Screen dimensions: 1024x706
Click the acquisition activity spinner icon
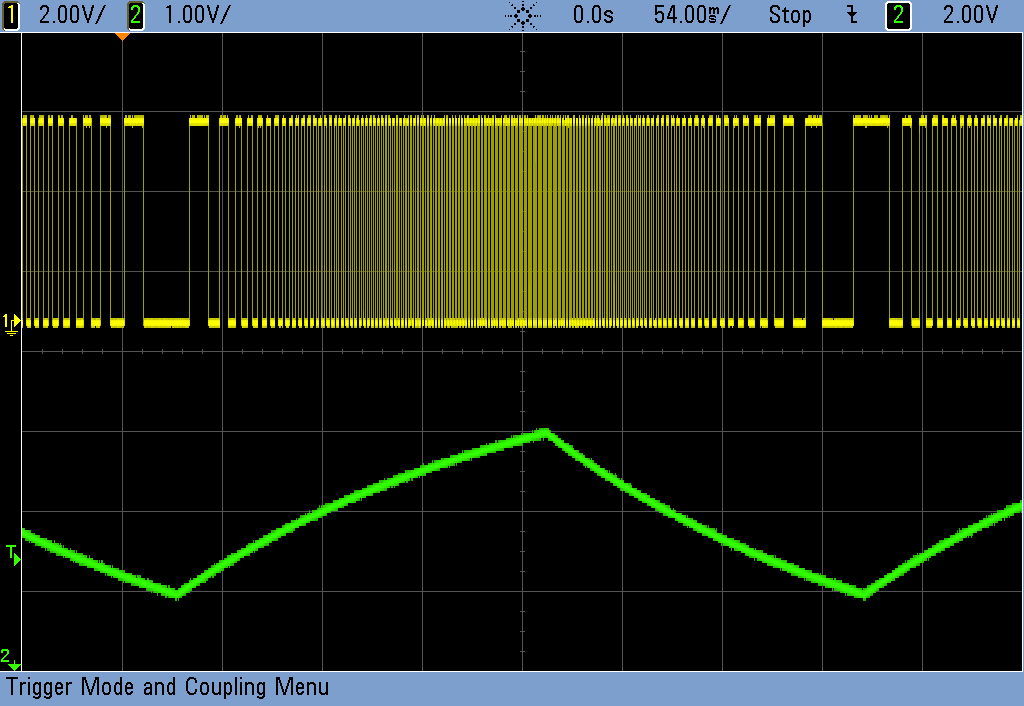(523, 14)
